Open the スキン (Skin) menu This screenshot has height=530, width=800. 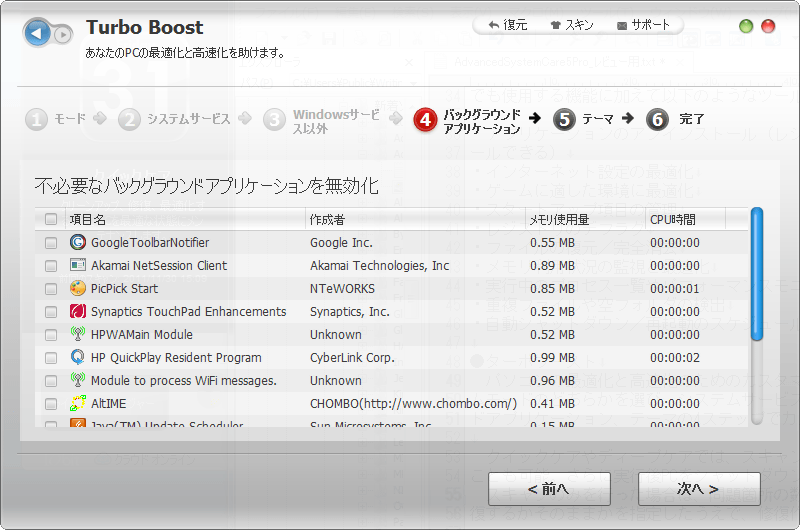point(572,25)
